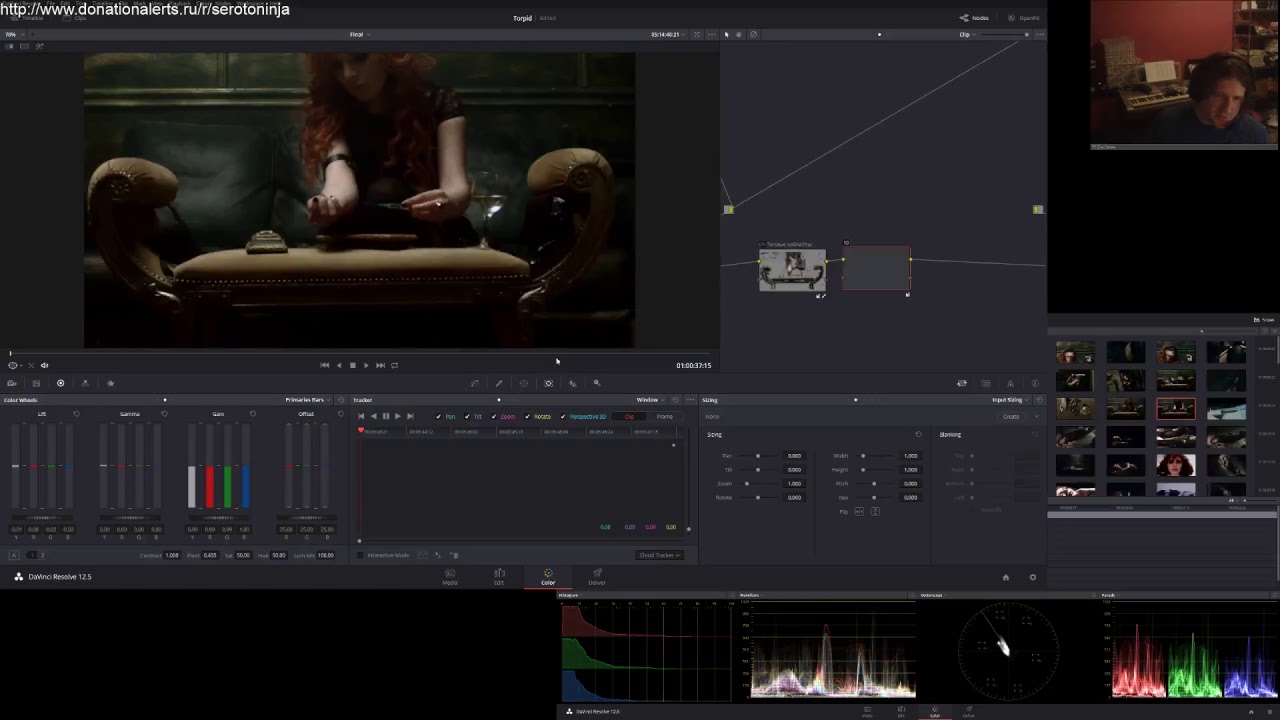
Task: Open the Power Window palette
Action: click(523, 383)
